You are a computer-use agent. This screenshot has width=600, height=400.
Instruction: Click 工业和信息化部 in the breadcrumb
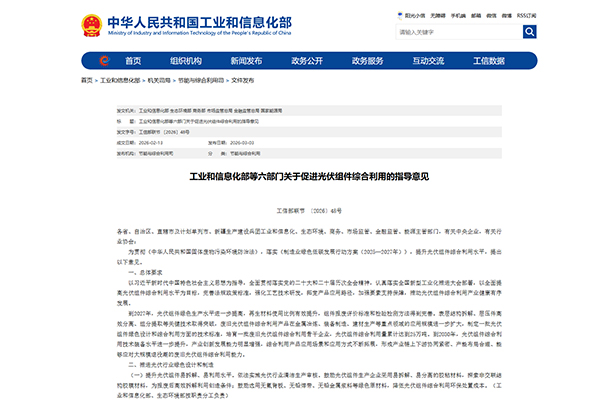pyautogui.click(x=120, y=79)
